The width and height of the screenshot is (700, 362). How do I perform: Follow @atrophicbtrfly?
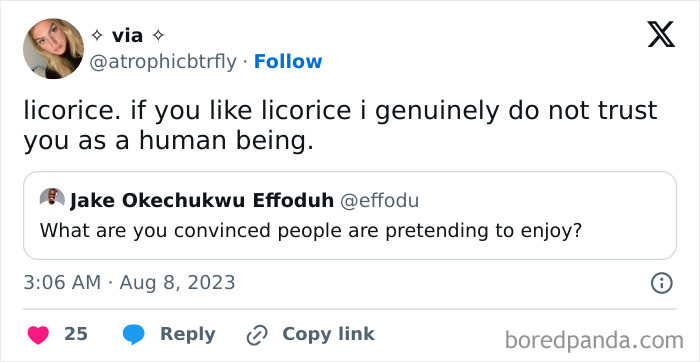(288, 62)
